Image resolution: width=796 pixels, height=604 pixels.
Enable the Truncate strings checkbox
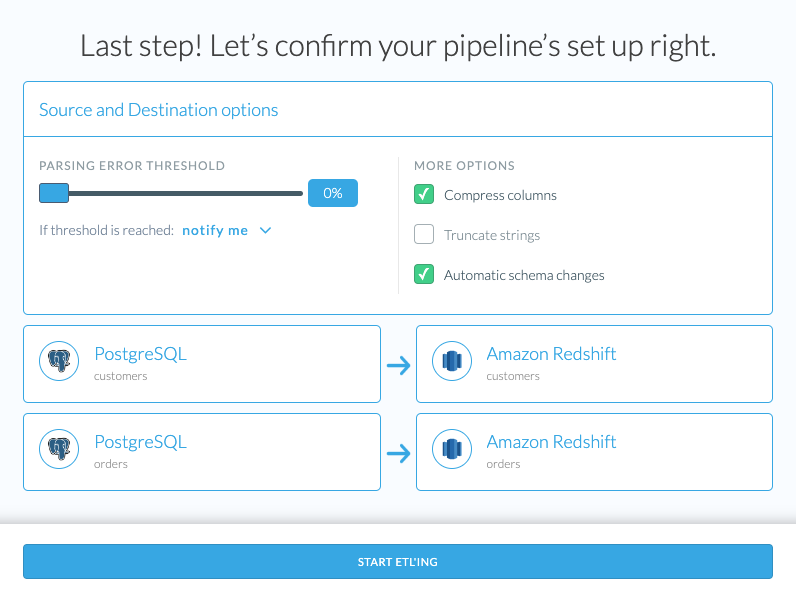pos(424,234)
